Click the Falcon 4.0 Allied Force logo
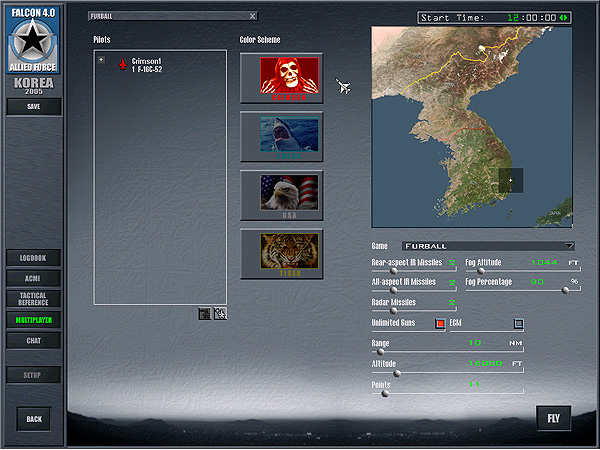The height and width of the screenshot is (450, 600). click(33, 40)
